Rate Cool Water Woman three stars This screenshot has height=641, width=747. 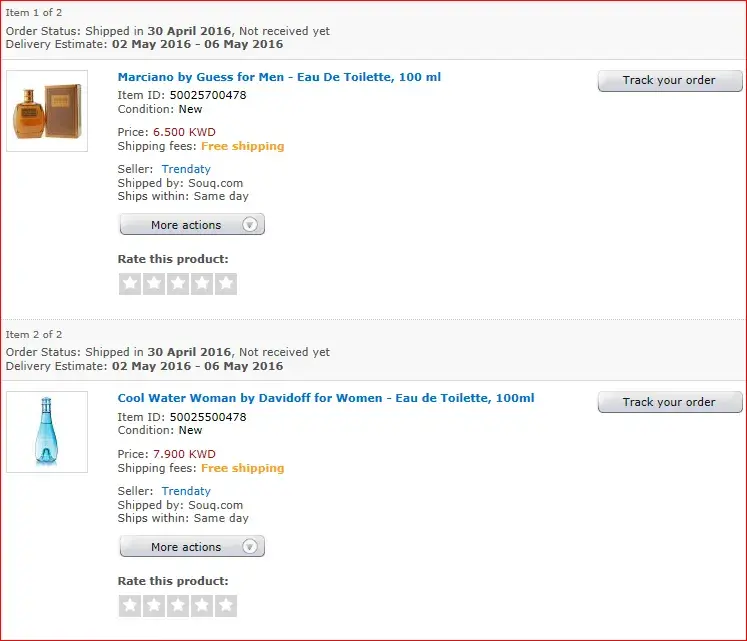point(178,606)
